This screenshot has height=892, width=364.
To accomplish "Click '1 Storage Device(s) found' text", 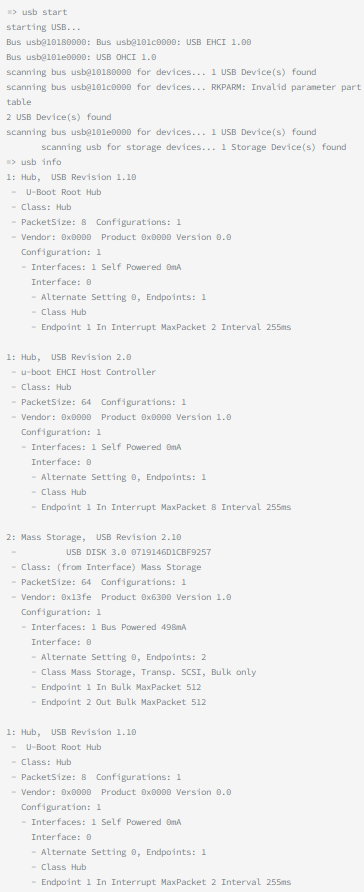I will click(284, 147).
